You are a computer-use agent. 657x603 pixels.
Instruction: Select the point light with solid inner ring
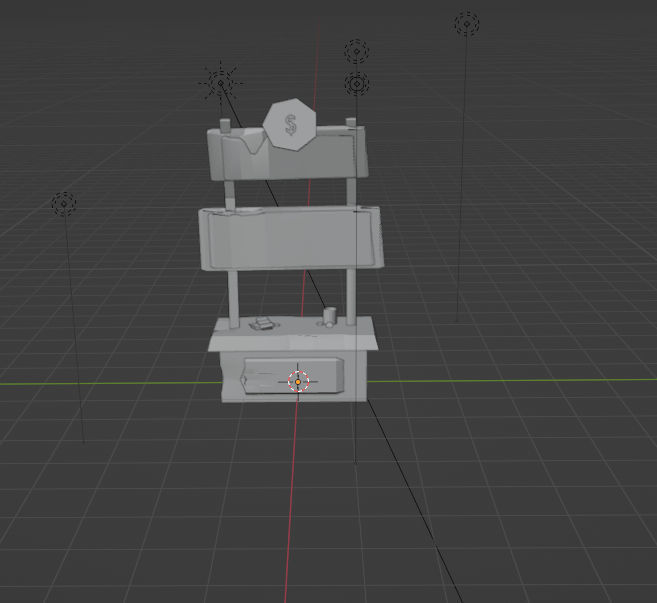point(357,84)
